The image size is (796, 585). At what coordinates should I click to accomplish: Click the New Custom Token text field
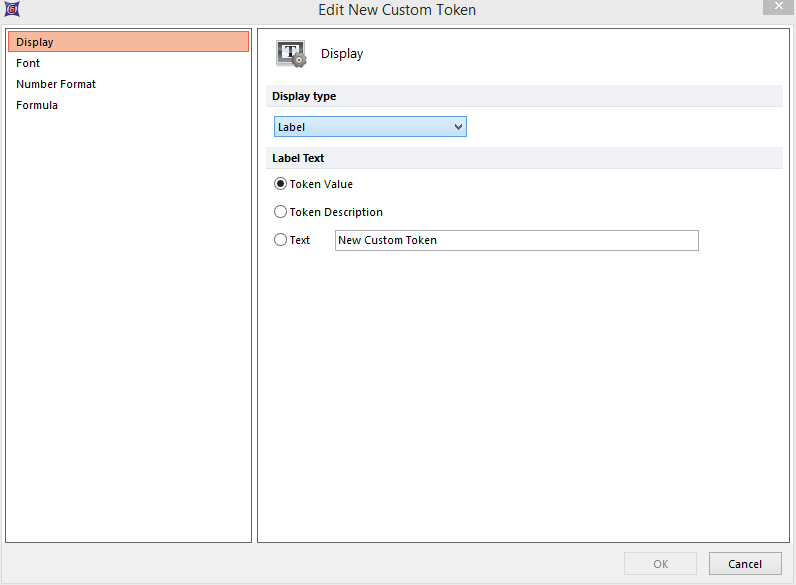click(516, 240)
